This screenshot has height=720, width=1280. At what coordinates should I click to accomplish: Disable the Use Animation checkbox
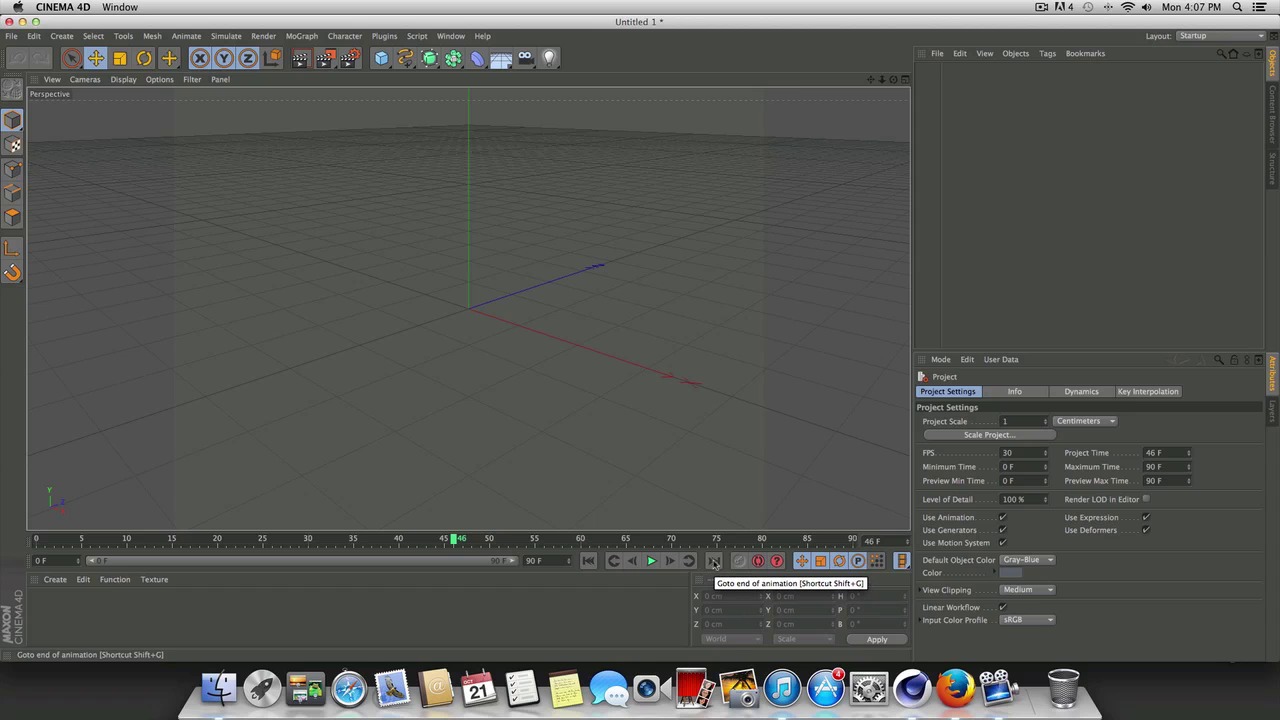(1002, 518)
